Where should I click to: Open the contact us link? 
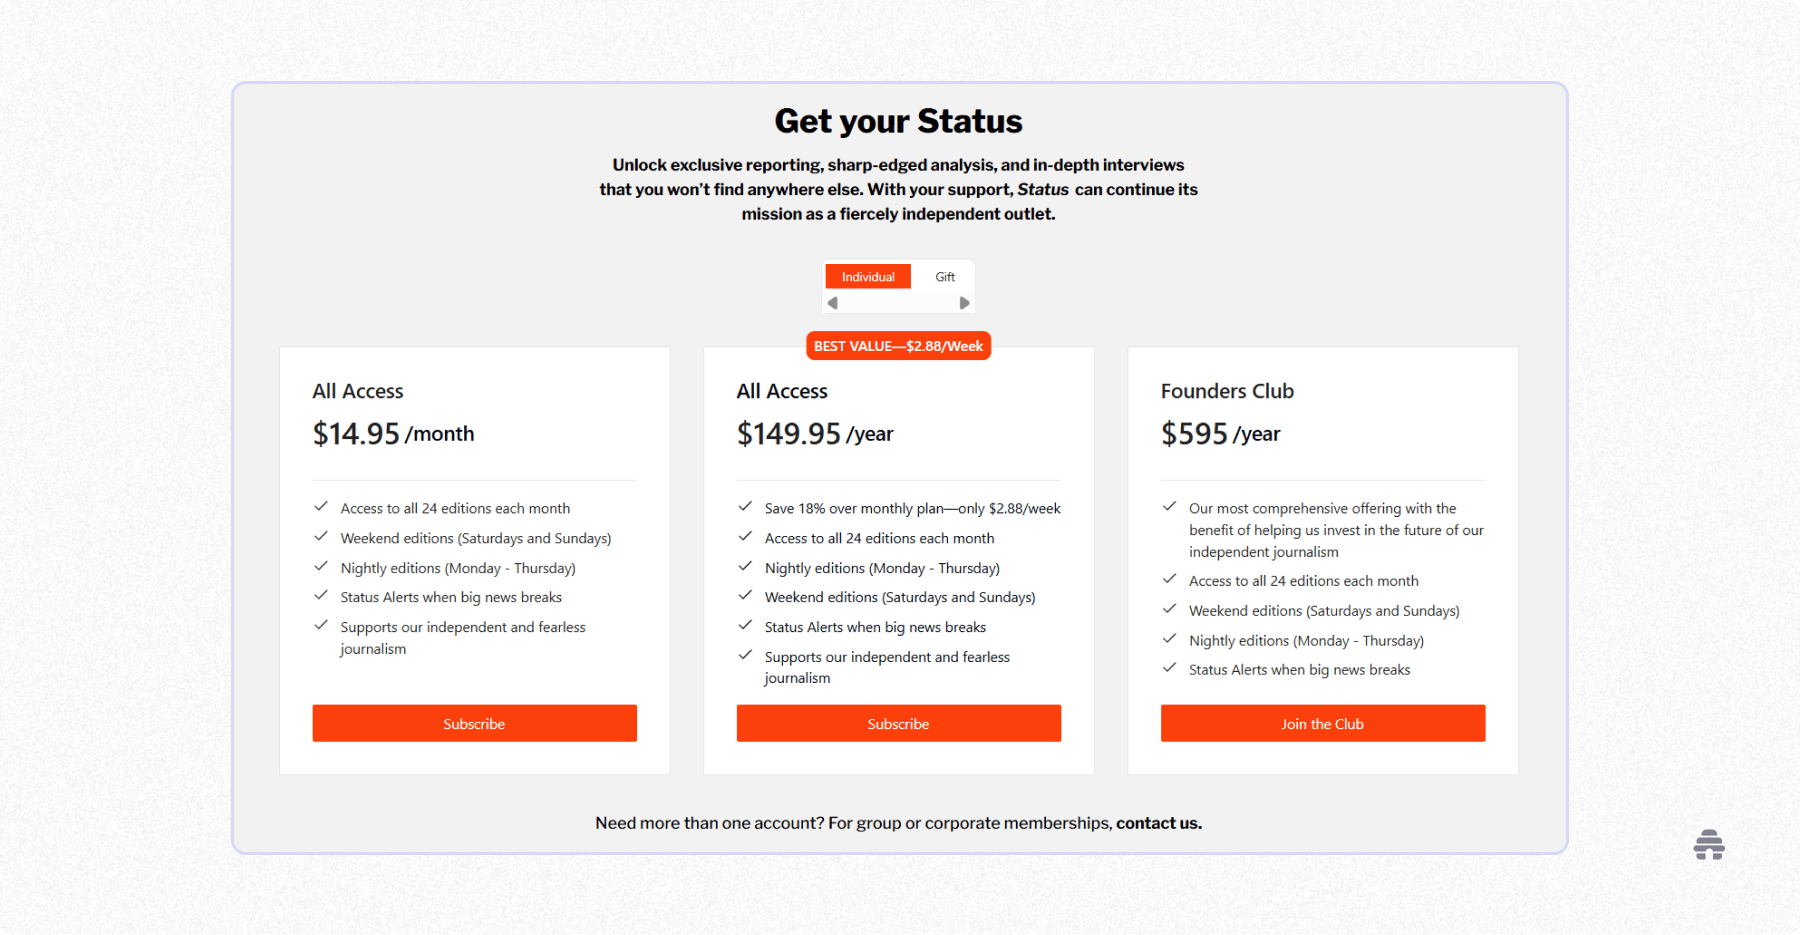click(1157, 822)
